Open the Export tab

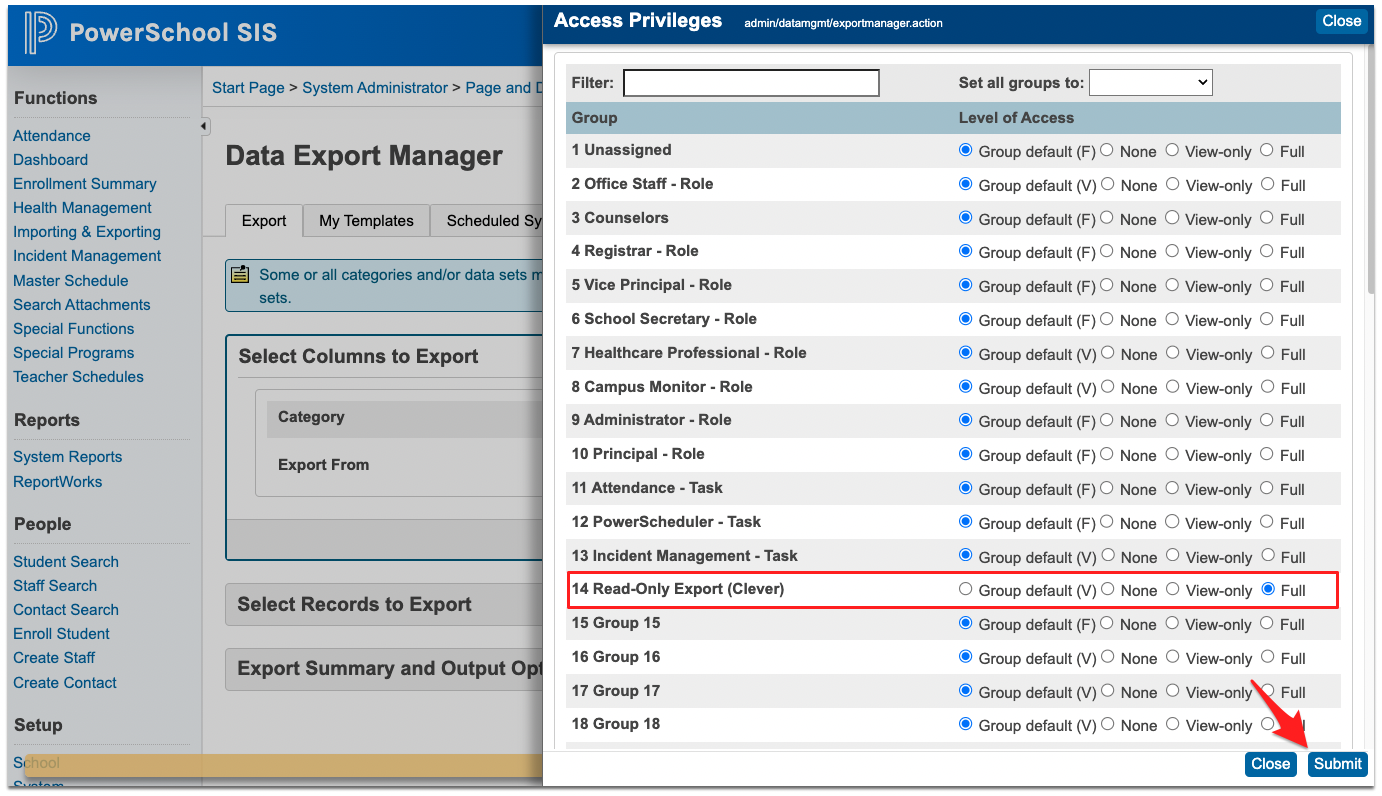pyautogui.click(x=264, y=221)
